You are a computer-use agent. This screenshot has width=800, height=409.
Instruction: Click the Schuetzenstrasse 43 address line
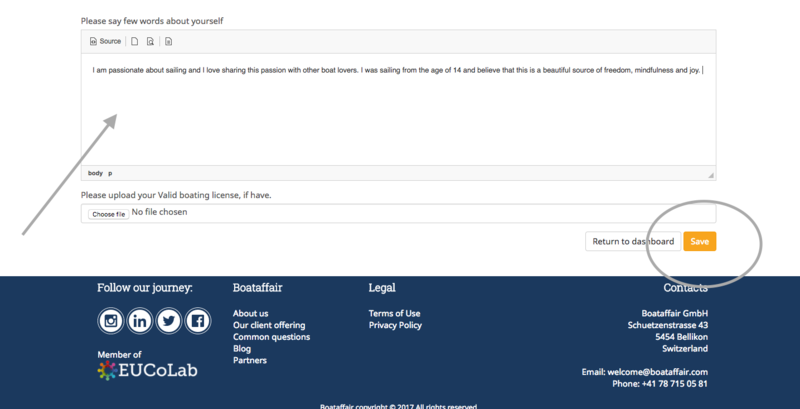(667, 325)
